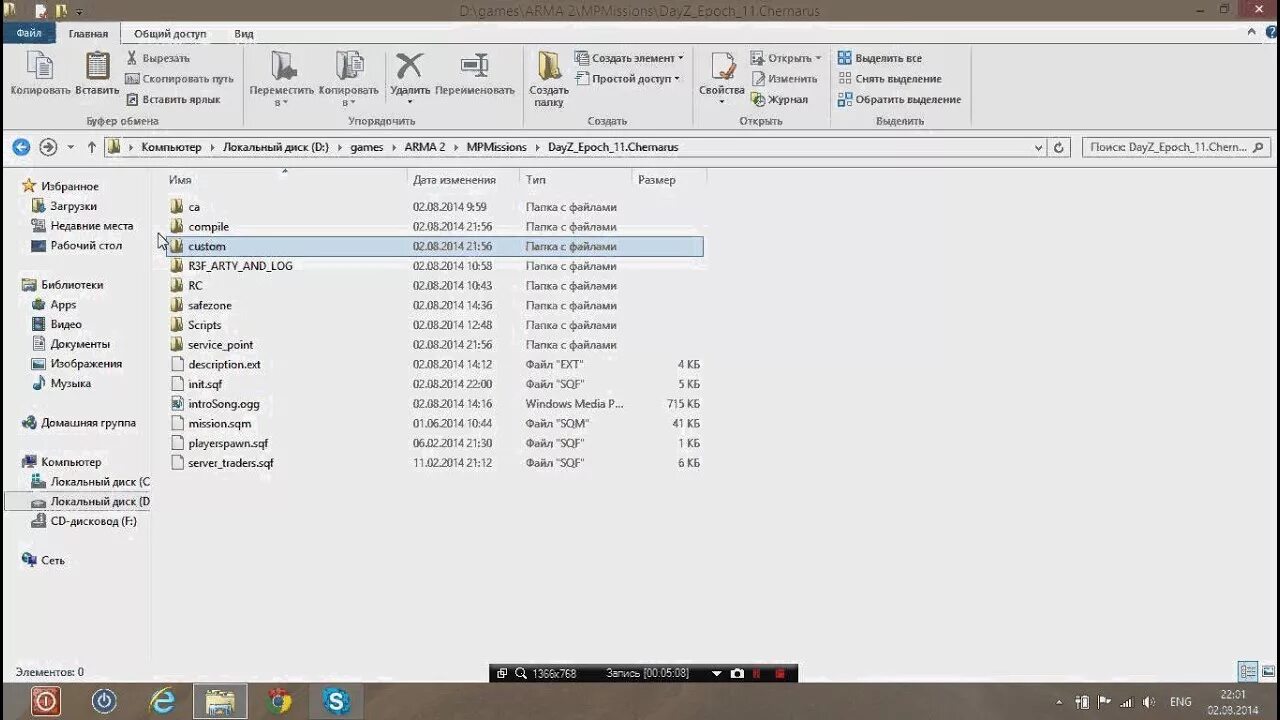Image resolution: width=1280 pixels, height=720 pixels.
Task: Open Домашняя группа
Action: tap(88, 423)
